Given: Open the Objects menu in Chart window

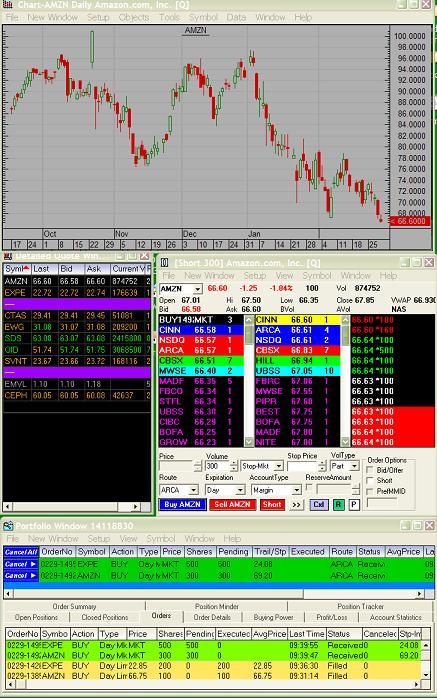Looking at the screenshot, I should click(x=134, y=17).
